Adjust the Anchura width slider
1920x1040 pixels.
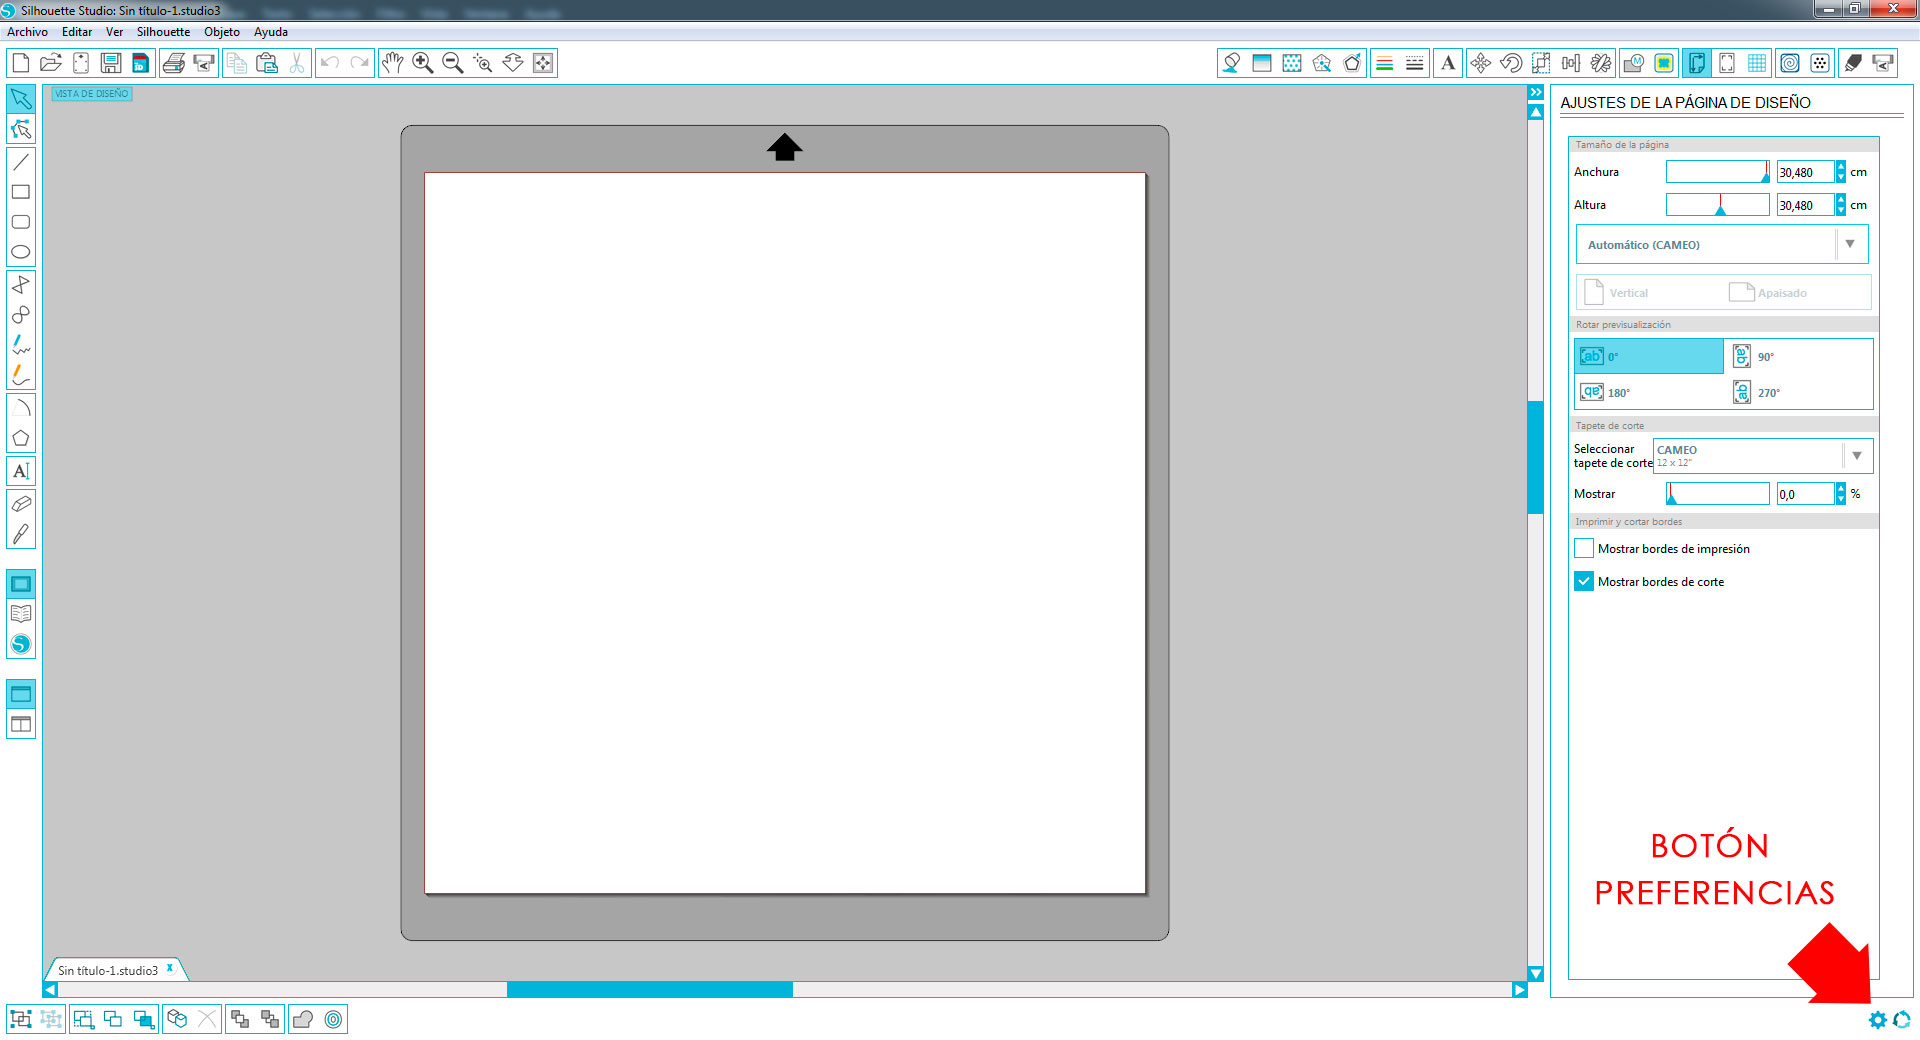1718,172
